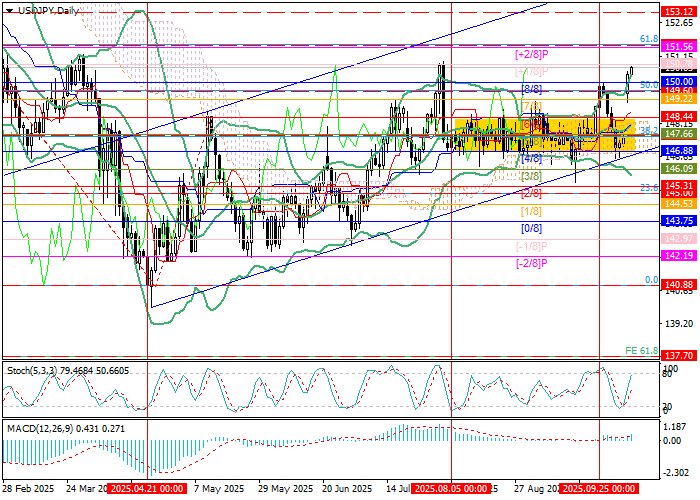Select the [2/8] Murrey level label

(x=532, y=194)
